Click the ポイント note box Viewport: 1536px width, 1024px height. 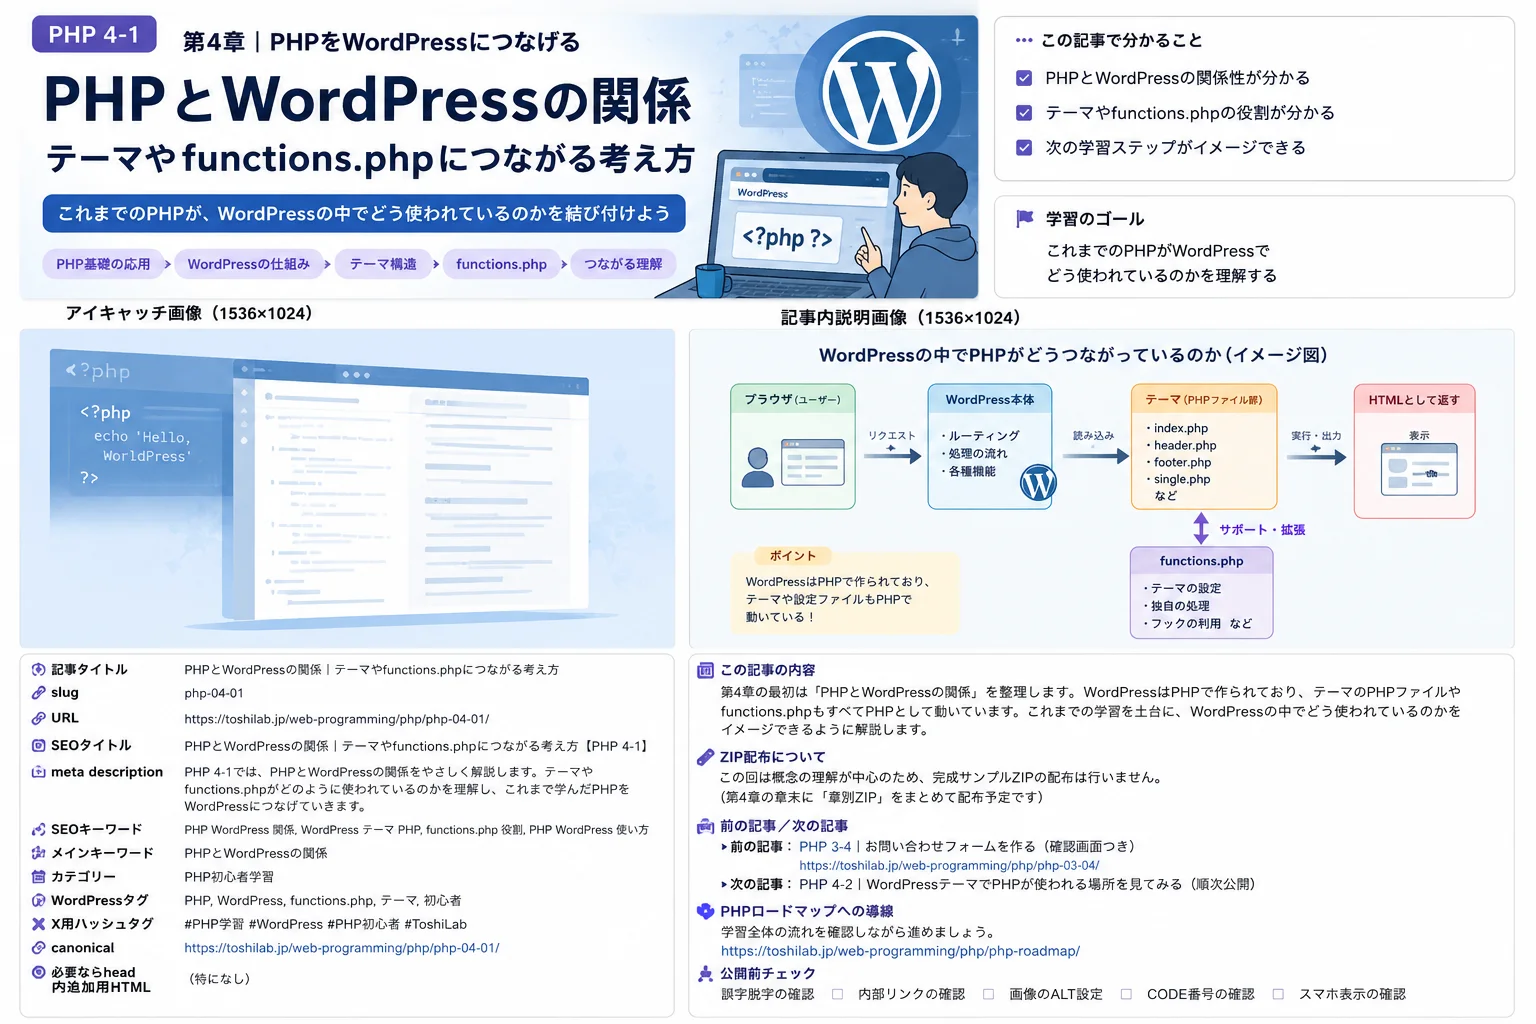point(845,591)
